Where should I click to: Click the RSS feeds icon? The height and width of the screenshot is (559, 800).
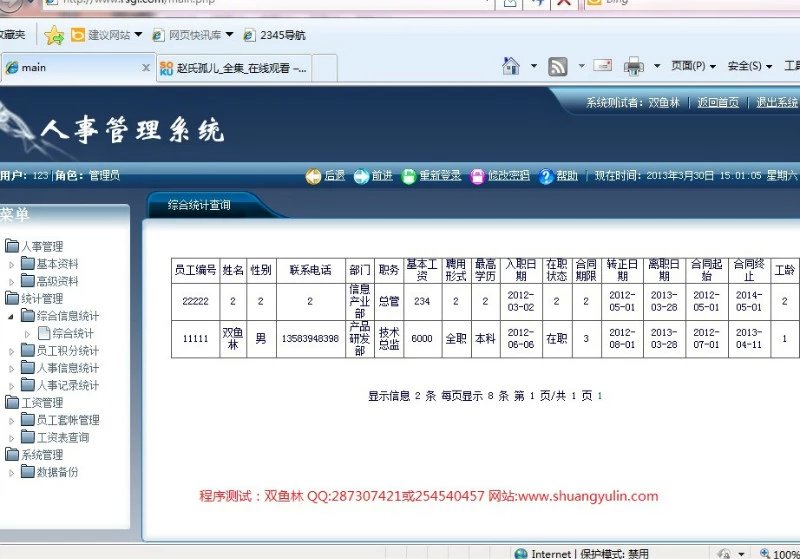[x=557, y=67]
